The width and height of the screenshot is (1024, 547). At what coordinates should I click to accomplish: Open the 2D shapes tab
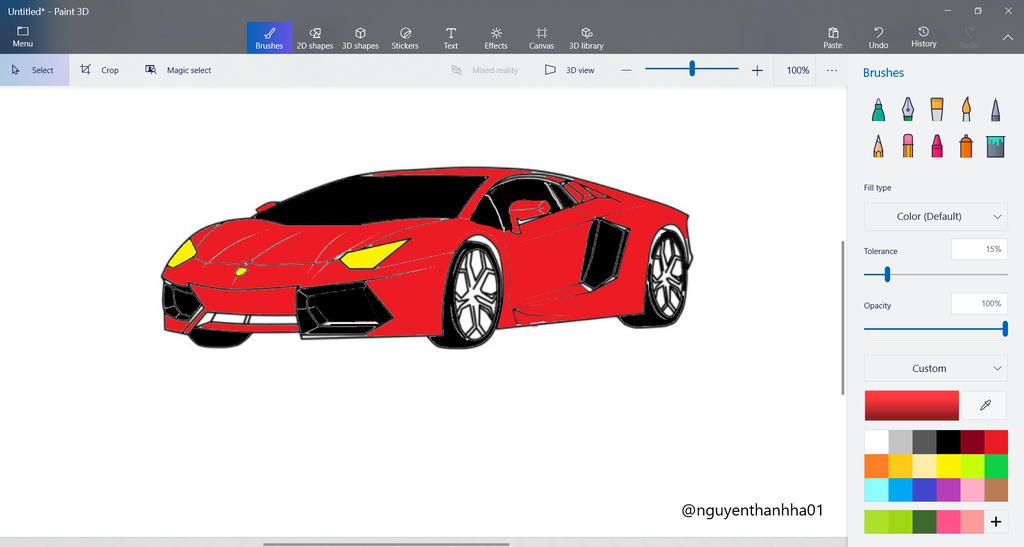tap(315, 38)
